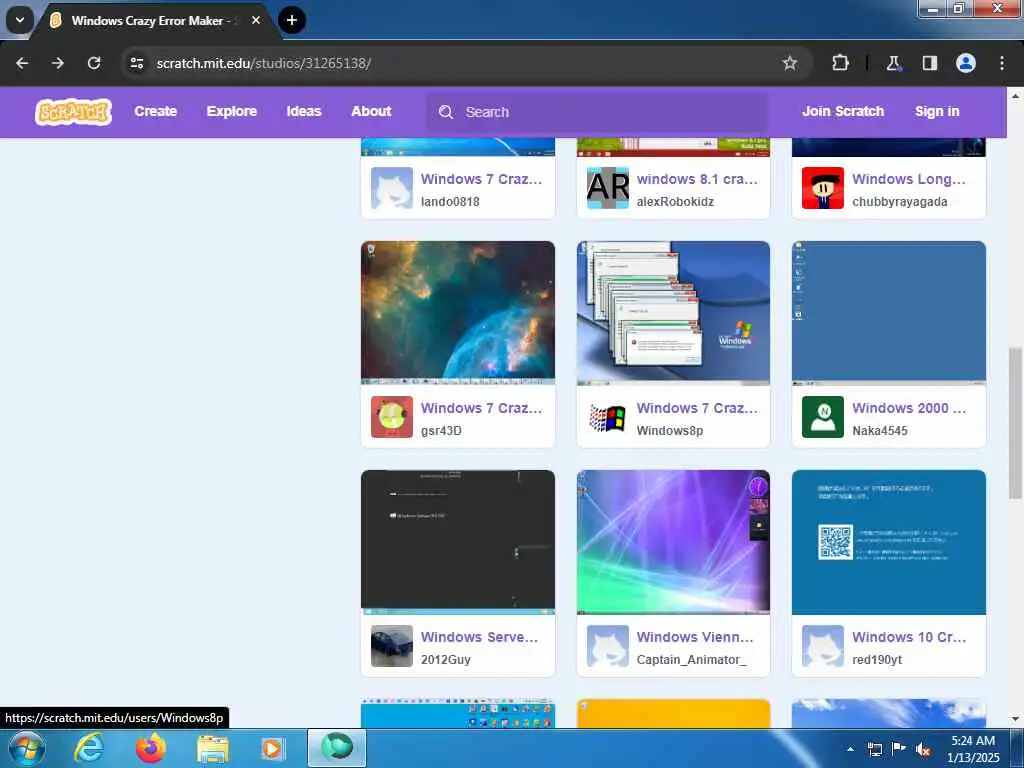Toggle the browser side panel icon
The width and height of the screenshot is (1024, 768).
929,63
